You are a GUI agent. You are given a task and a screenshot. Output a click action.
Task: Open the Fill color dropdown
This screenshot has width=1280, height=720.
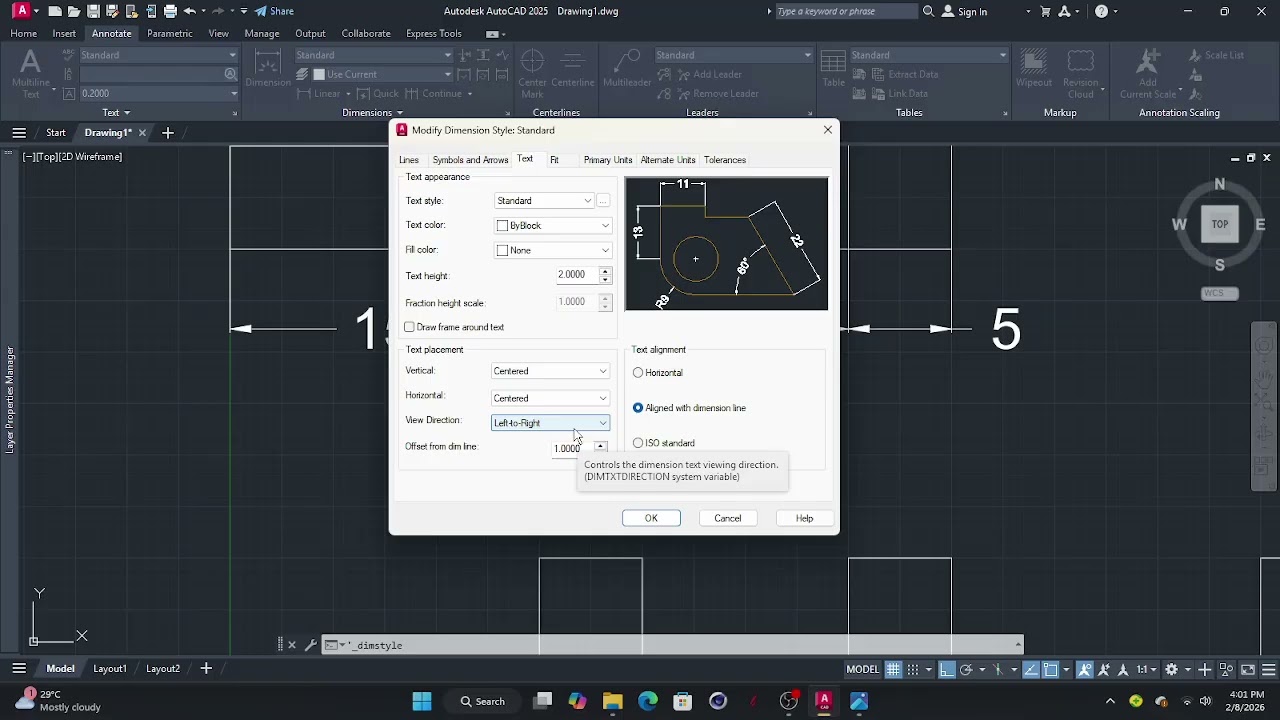[552, 250]
